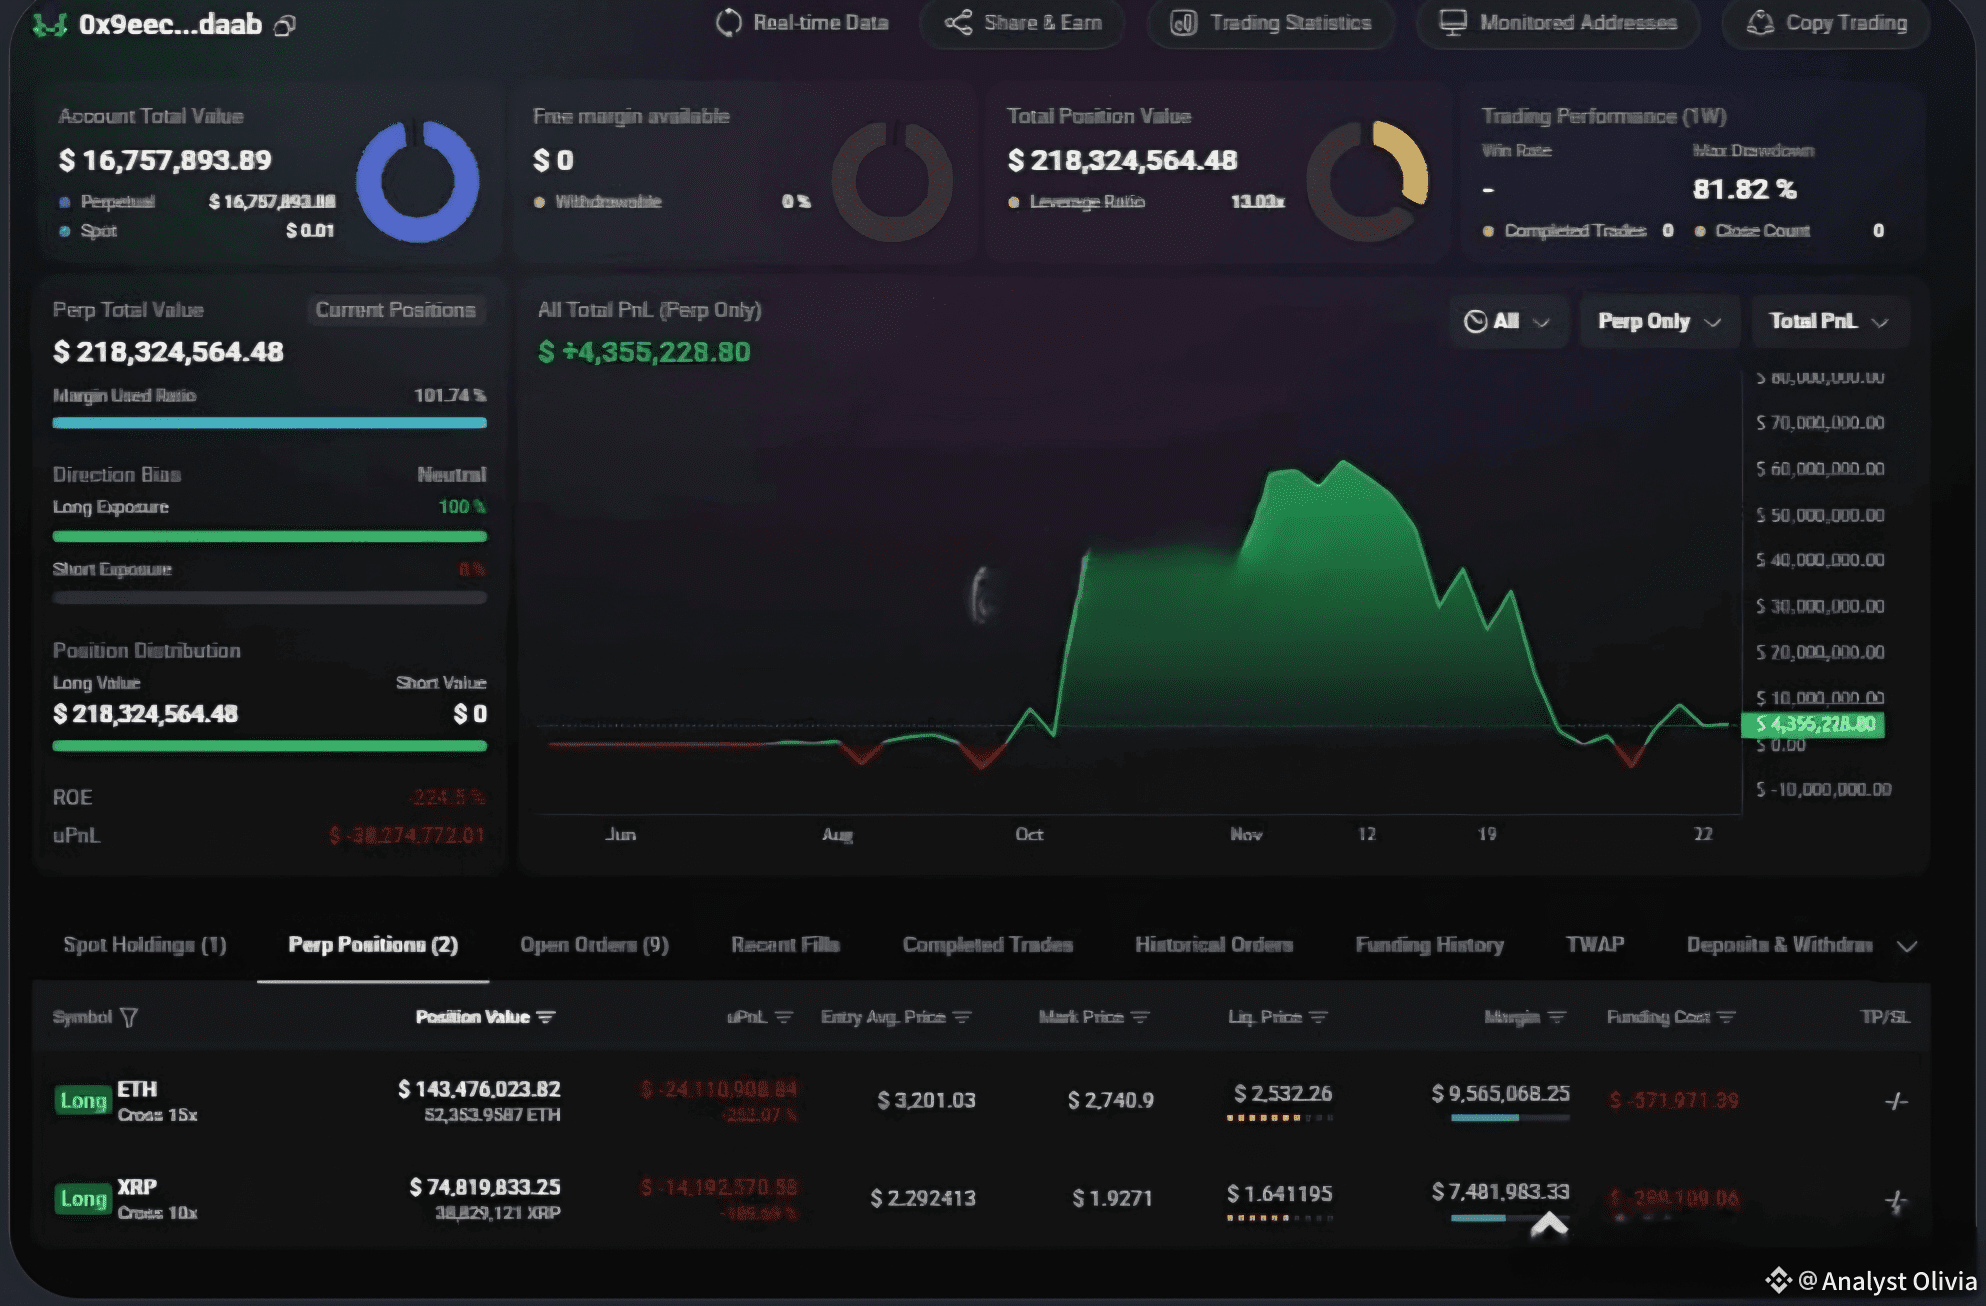This screenshot has width=1986, height=1306.
Task: Click the Copy Trading bell icon
Action: (1760, 23)
